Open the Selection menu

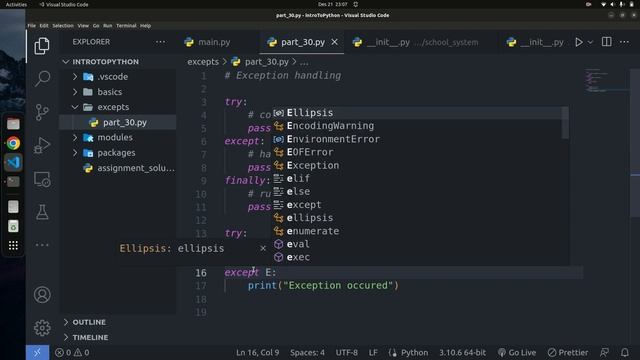pos(63,25)
